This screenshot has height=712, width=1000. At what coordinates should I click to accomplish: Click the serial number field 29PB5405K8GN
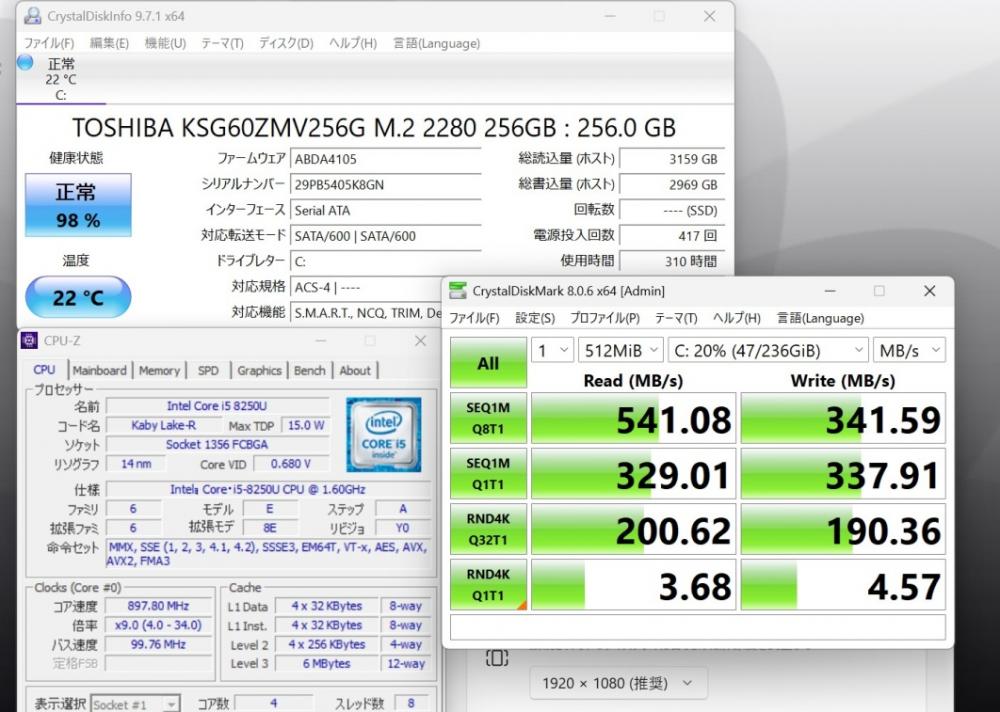coord(385,184)
